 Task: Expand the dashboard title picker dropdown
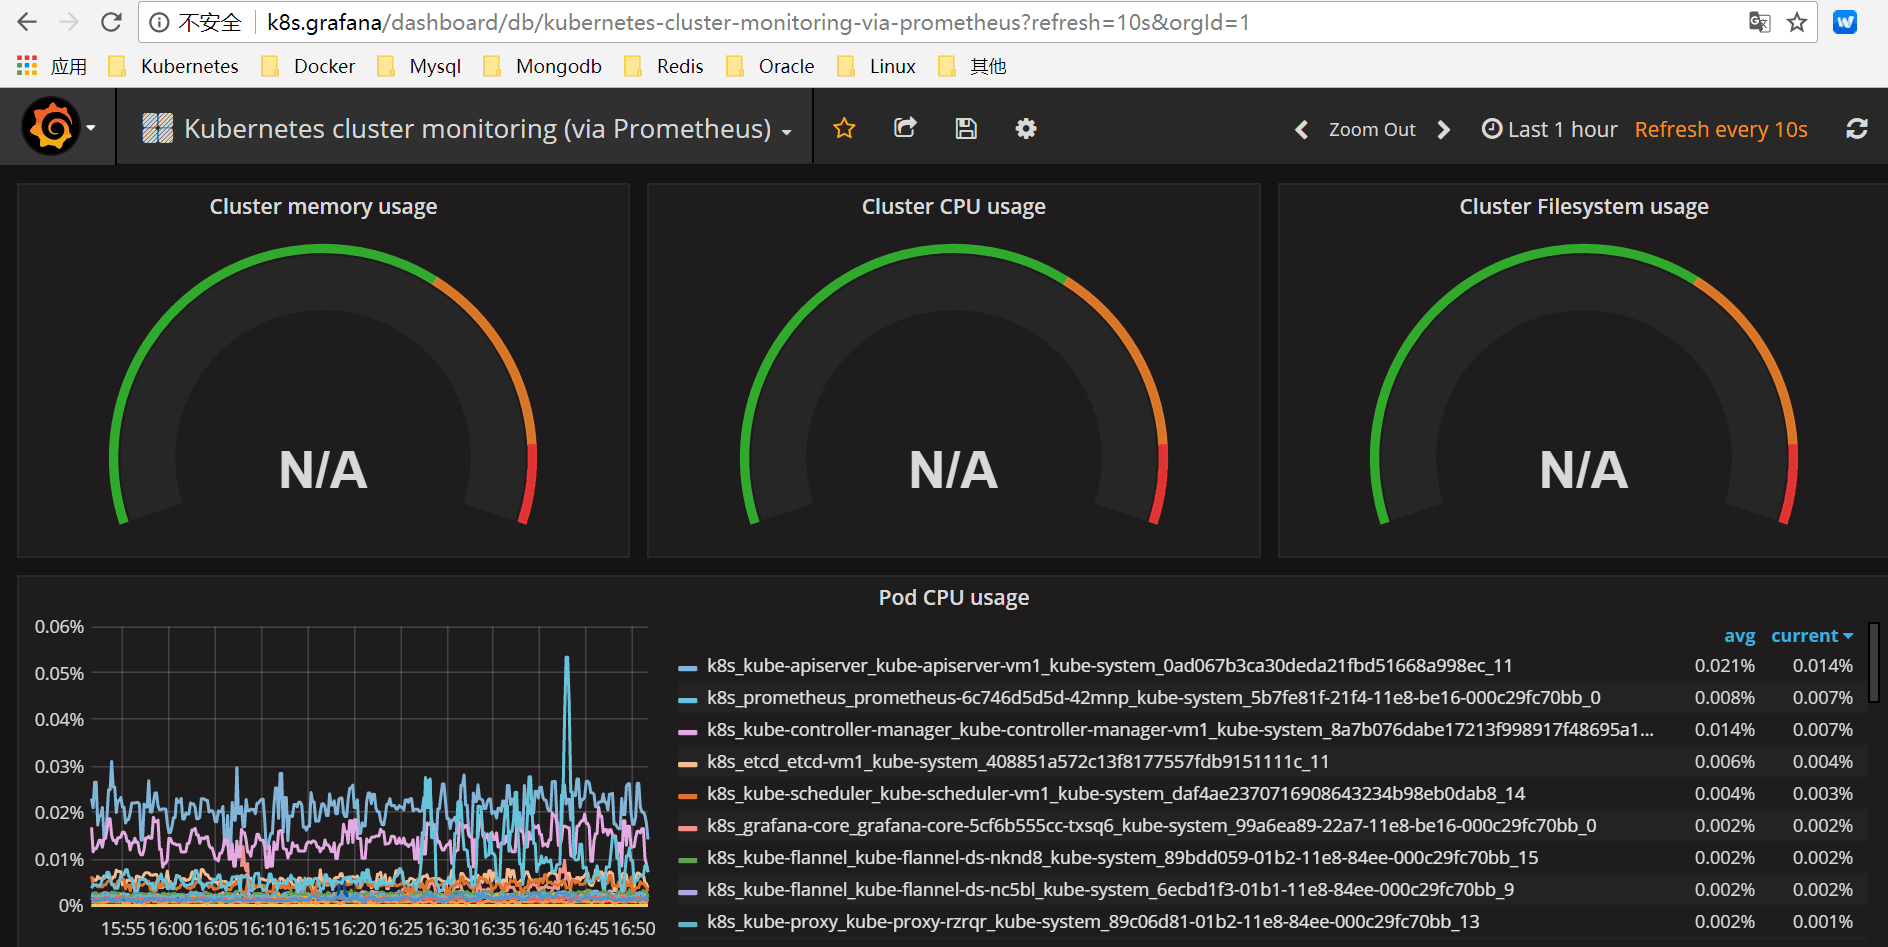(x=467, y=129)
